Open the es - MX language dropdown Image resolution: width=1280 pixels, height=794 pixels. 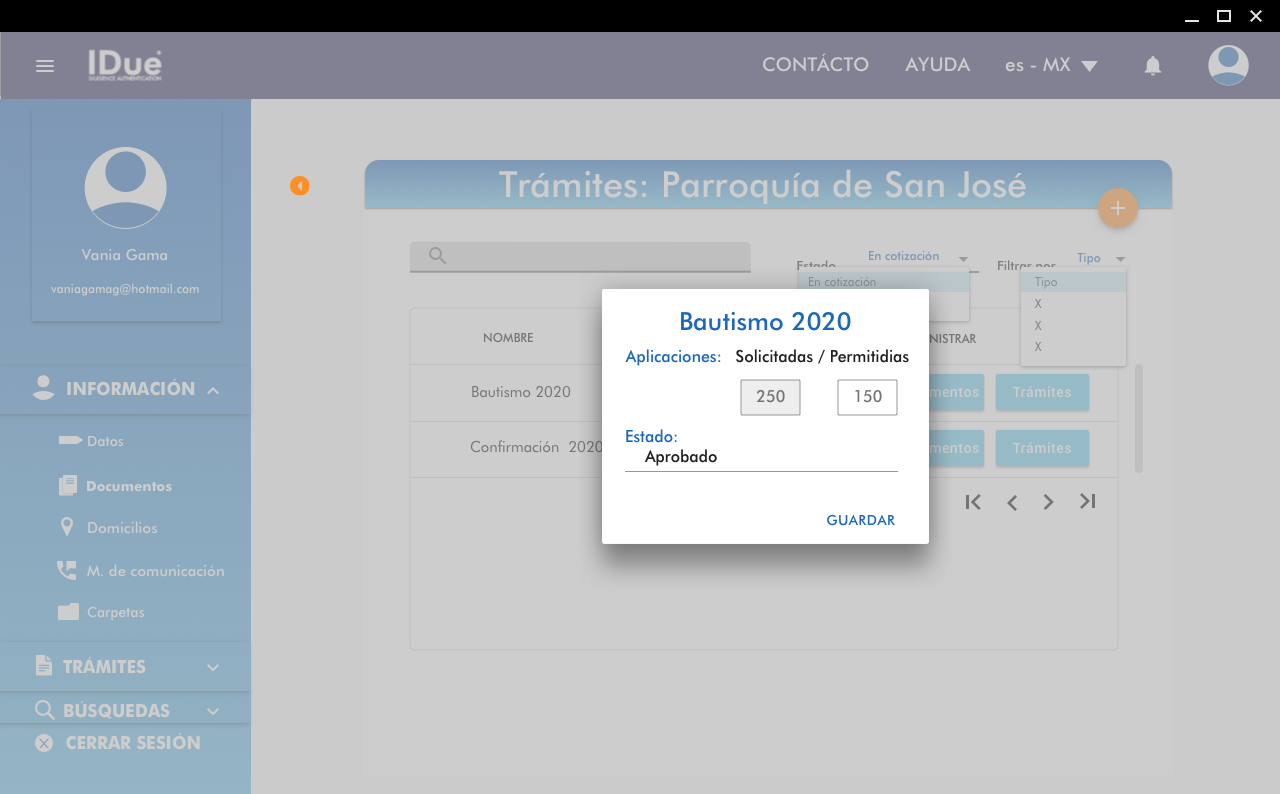(1051, 65)
